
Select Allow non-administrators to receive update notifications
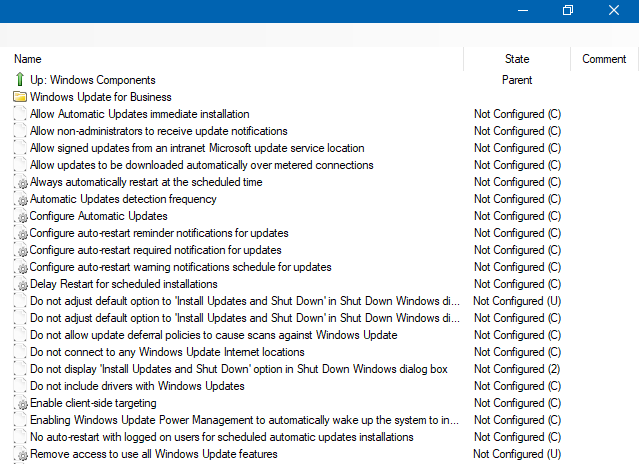(x=158, y=131)
